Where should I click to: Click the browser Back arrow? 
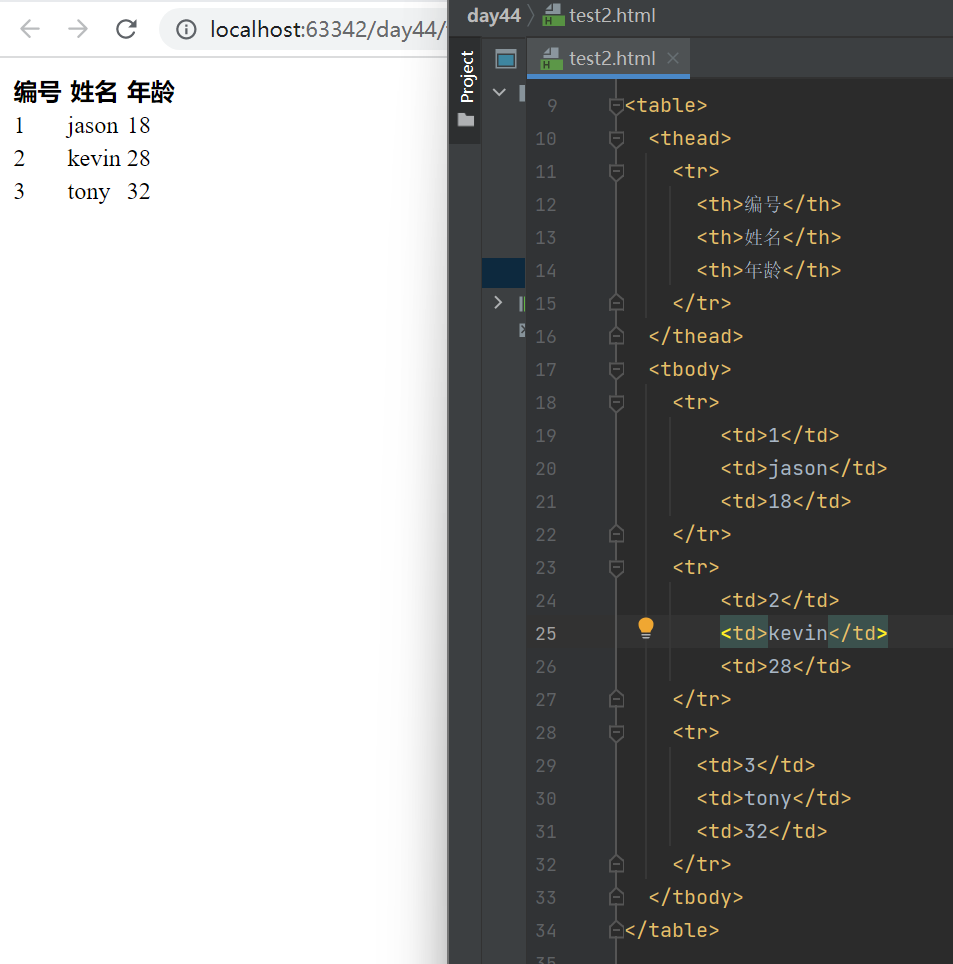click(x=30, y=29)
